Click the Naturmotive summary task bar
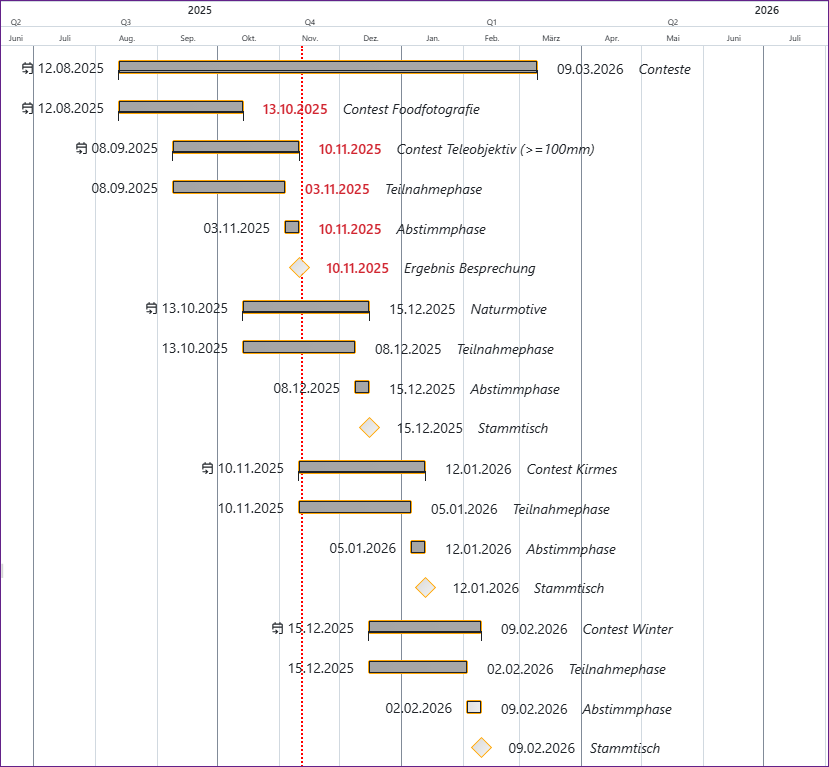This screenshot has width=829, height=767. point(305,307)
